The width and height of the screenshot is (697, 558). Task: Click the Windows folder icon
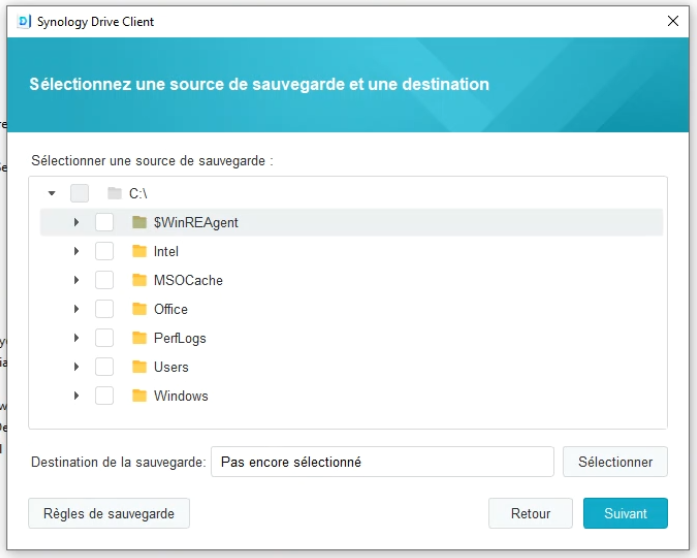click(140, 396)
